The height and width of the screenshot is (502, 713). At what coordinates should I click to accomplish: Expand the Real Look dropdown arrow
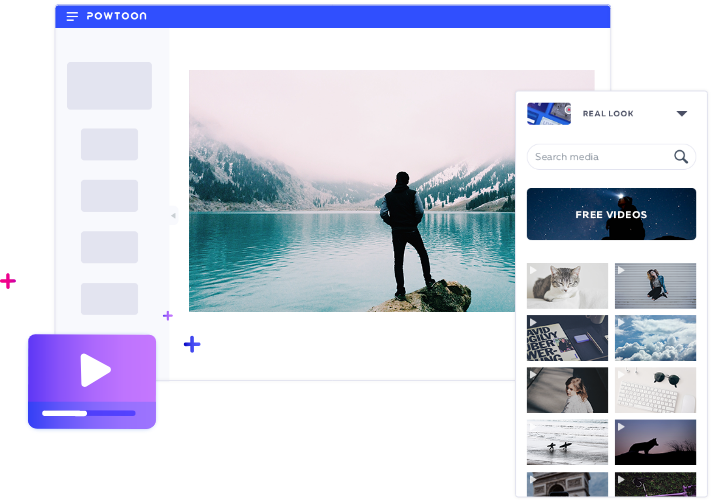pos(682,114)
